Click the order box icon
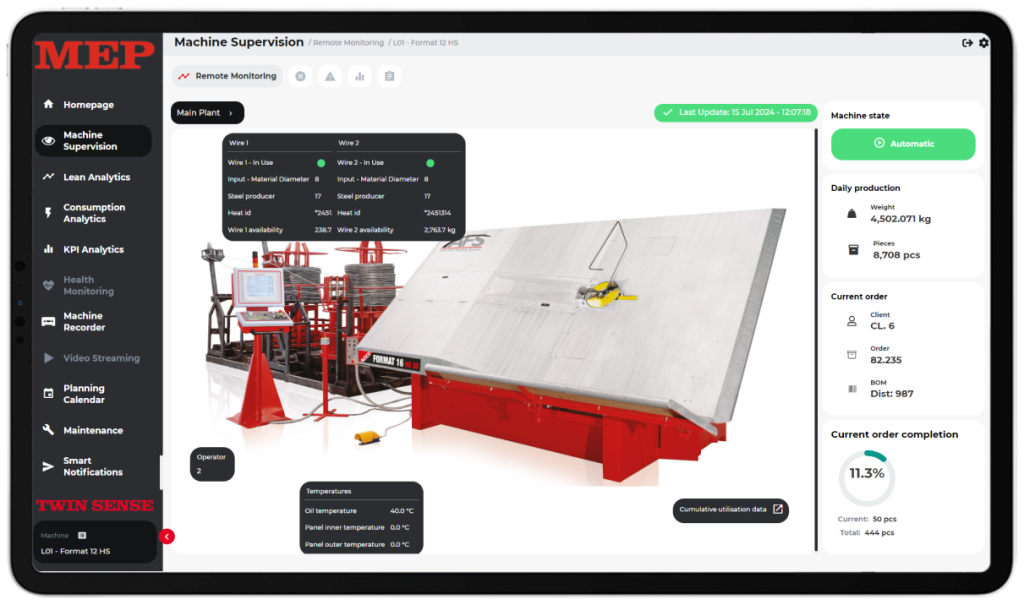Image resolution: width=1024 pixels, height=605 pixels. click(852, 355)
